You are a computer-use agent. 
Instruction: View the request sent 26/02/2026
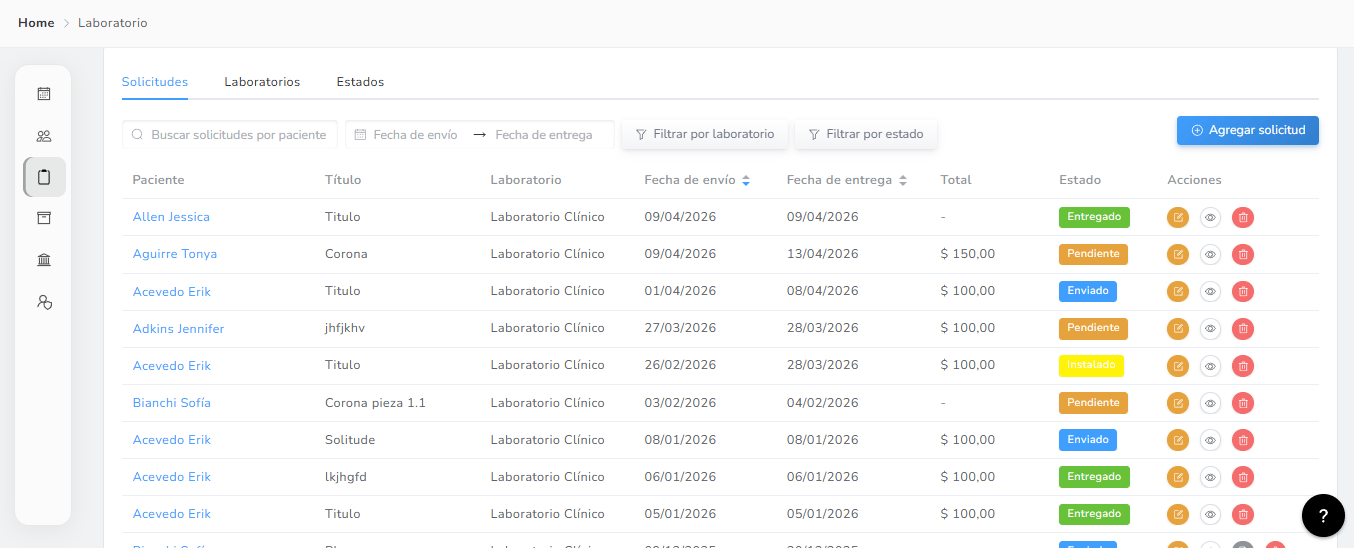[1210, 366]
